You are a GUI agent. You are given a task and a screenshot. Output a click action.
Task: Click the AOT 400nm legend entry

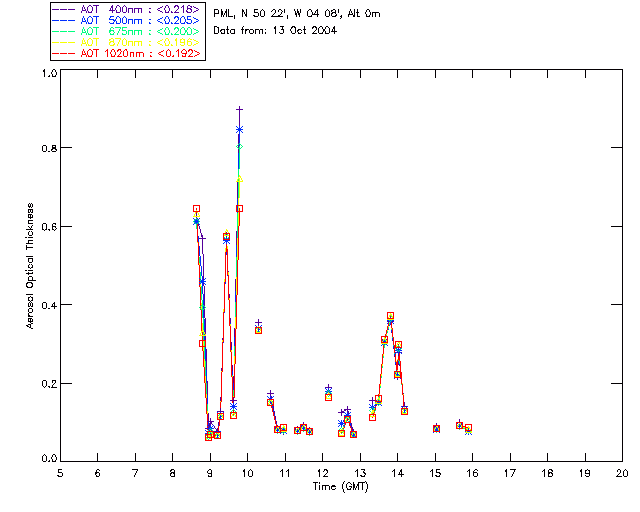126,9
